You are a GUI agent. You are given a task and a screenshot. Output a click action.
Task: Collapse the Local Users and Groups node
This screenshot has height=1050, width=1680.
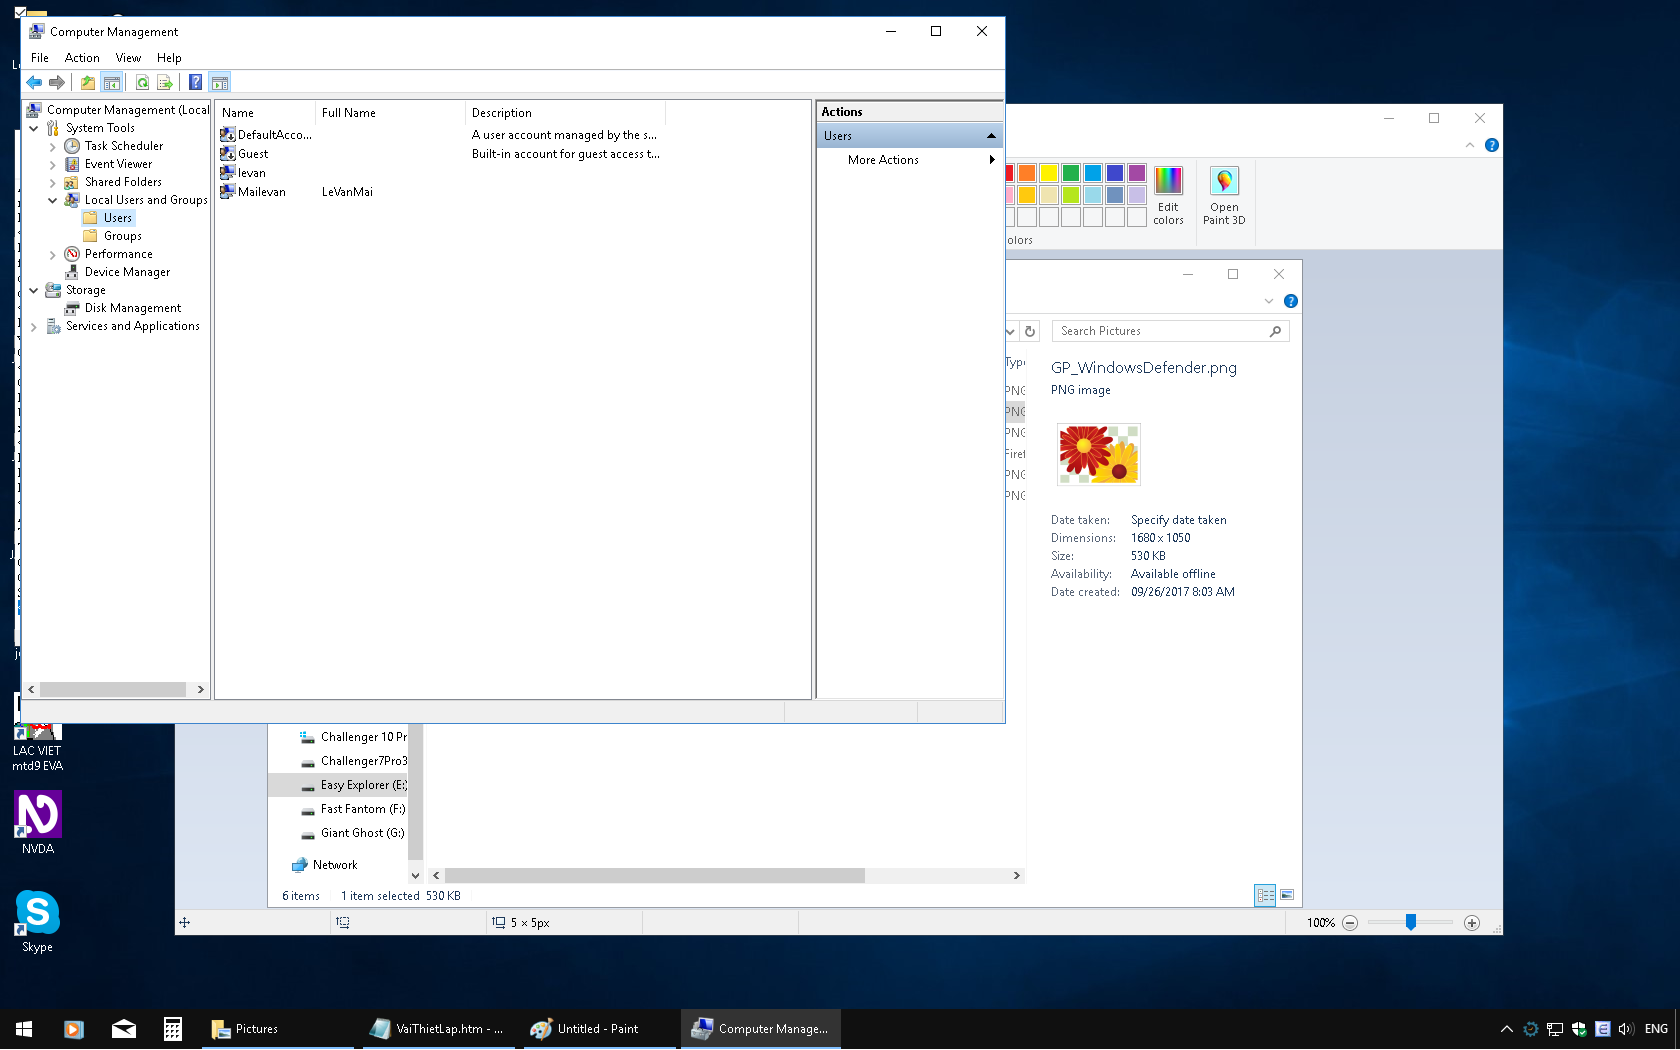pos(53,200)
